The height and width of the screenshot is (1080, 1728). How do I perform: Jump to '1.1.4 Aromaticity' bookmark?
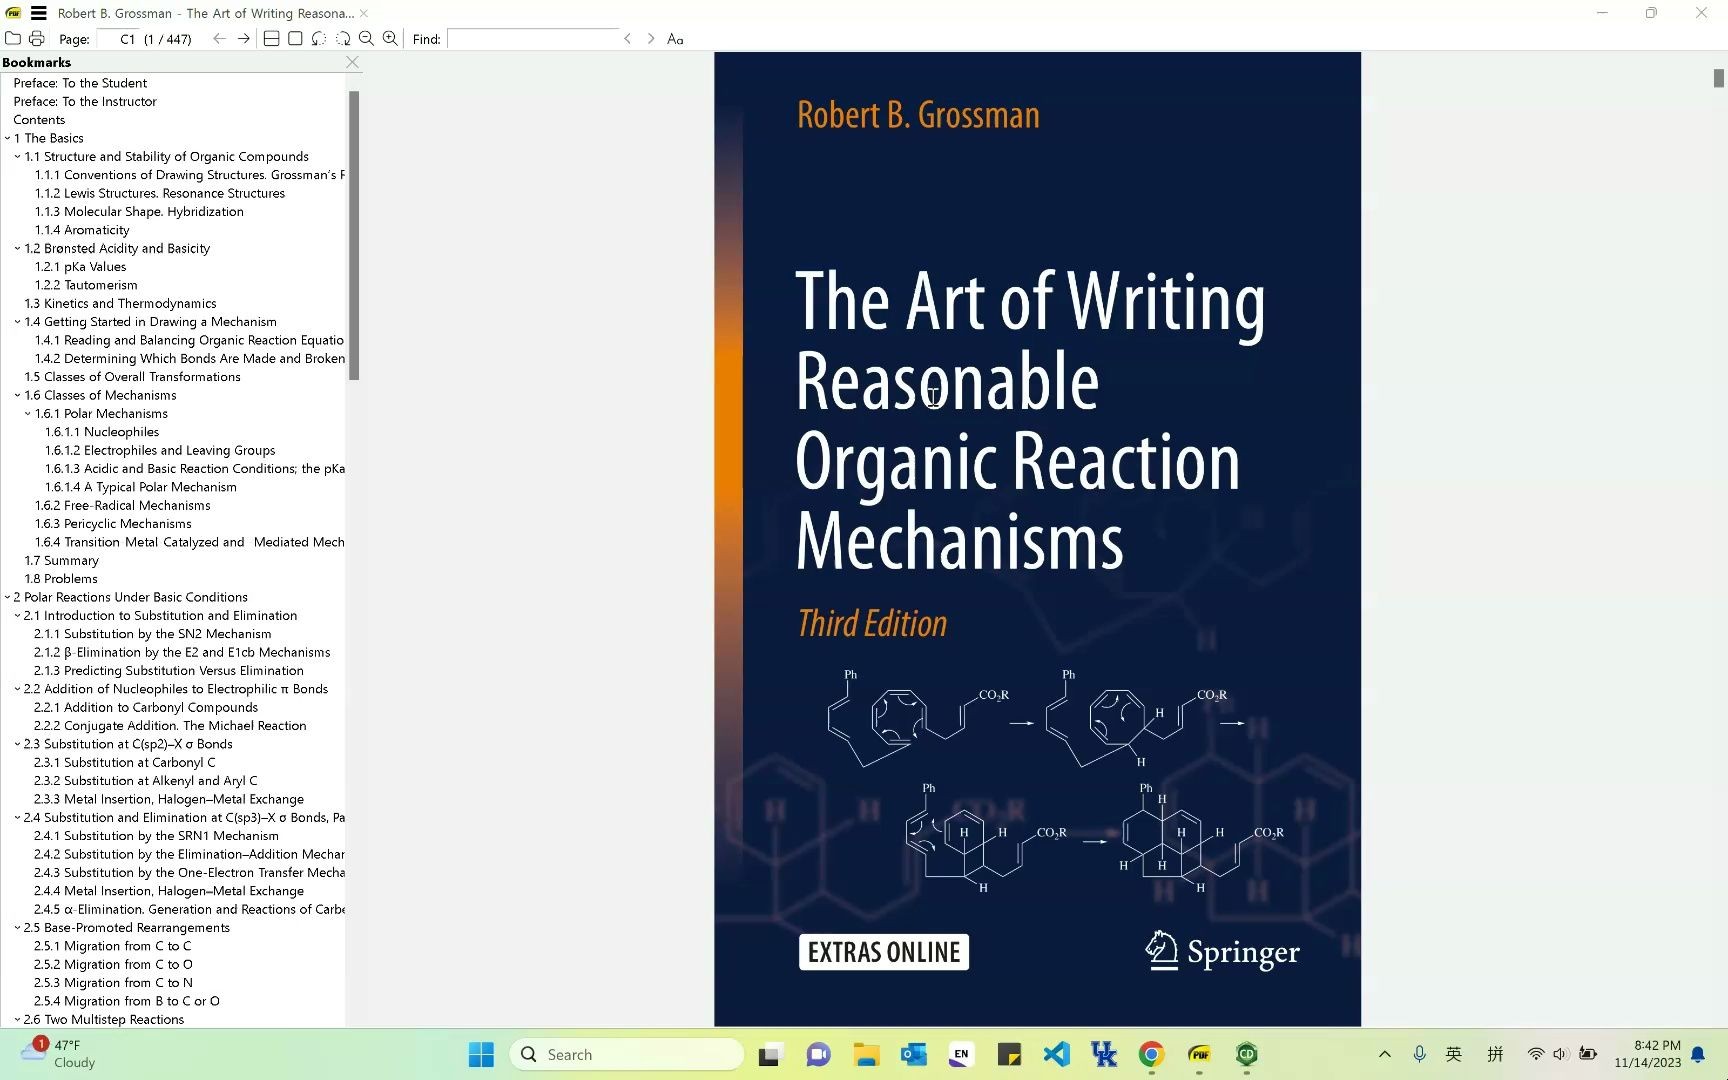(82, 230)
